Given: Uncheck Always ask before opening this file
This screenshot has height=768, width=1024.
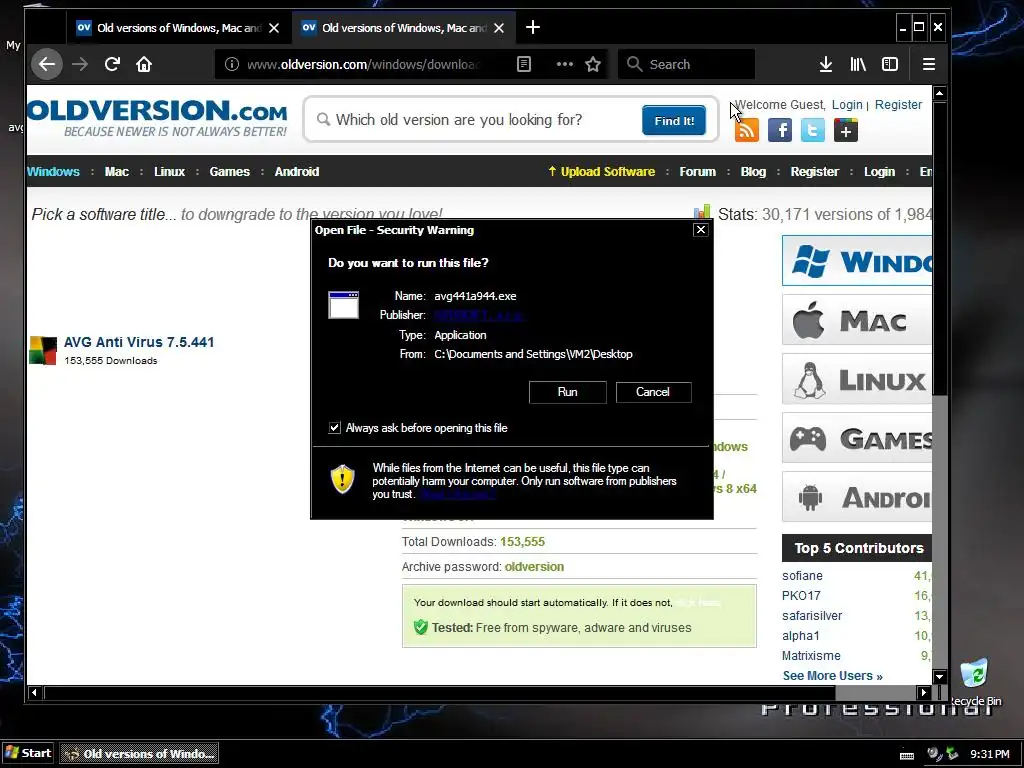Looking at the screenshot, I should [334, 428].
